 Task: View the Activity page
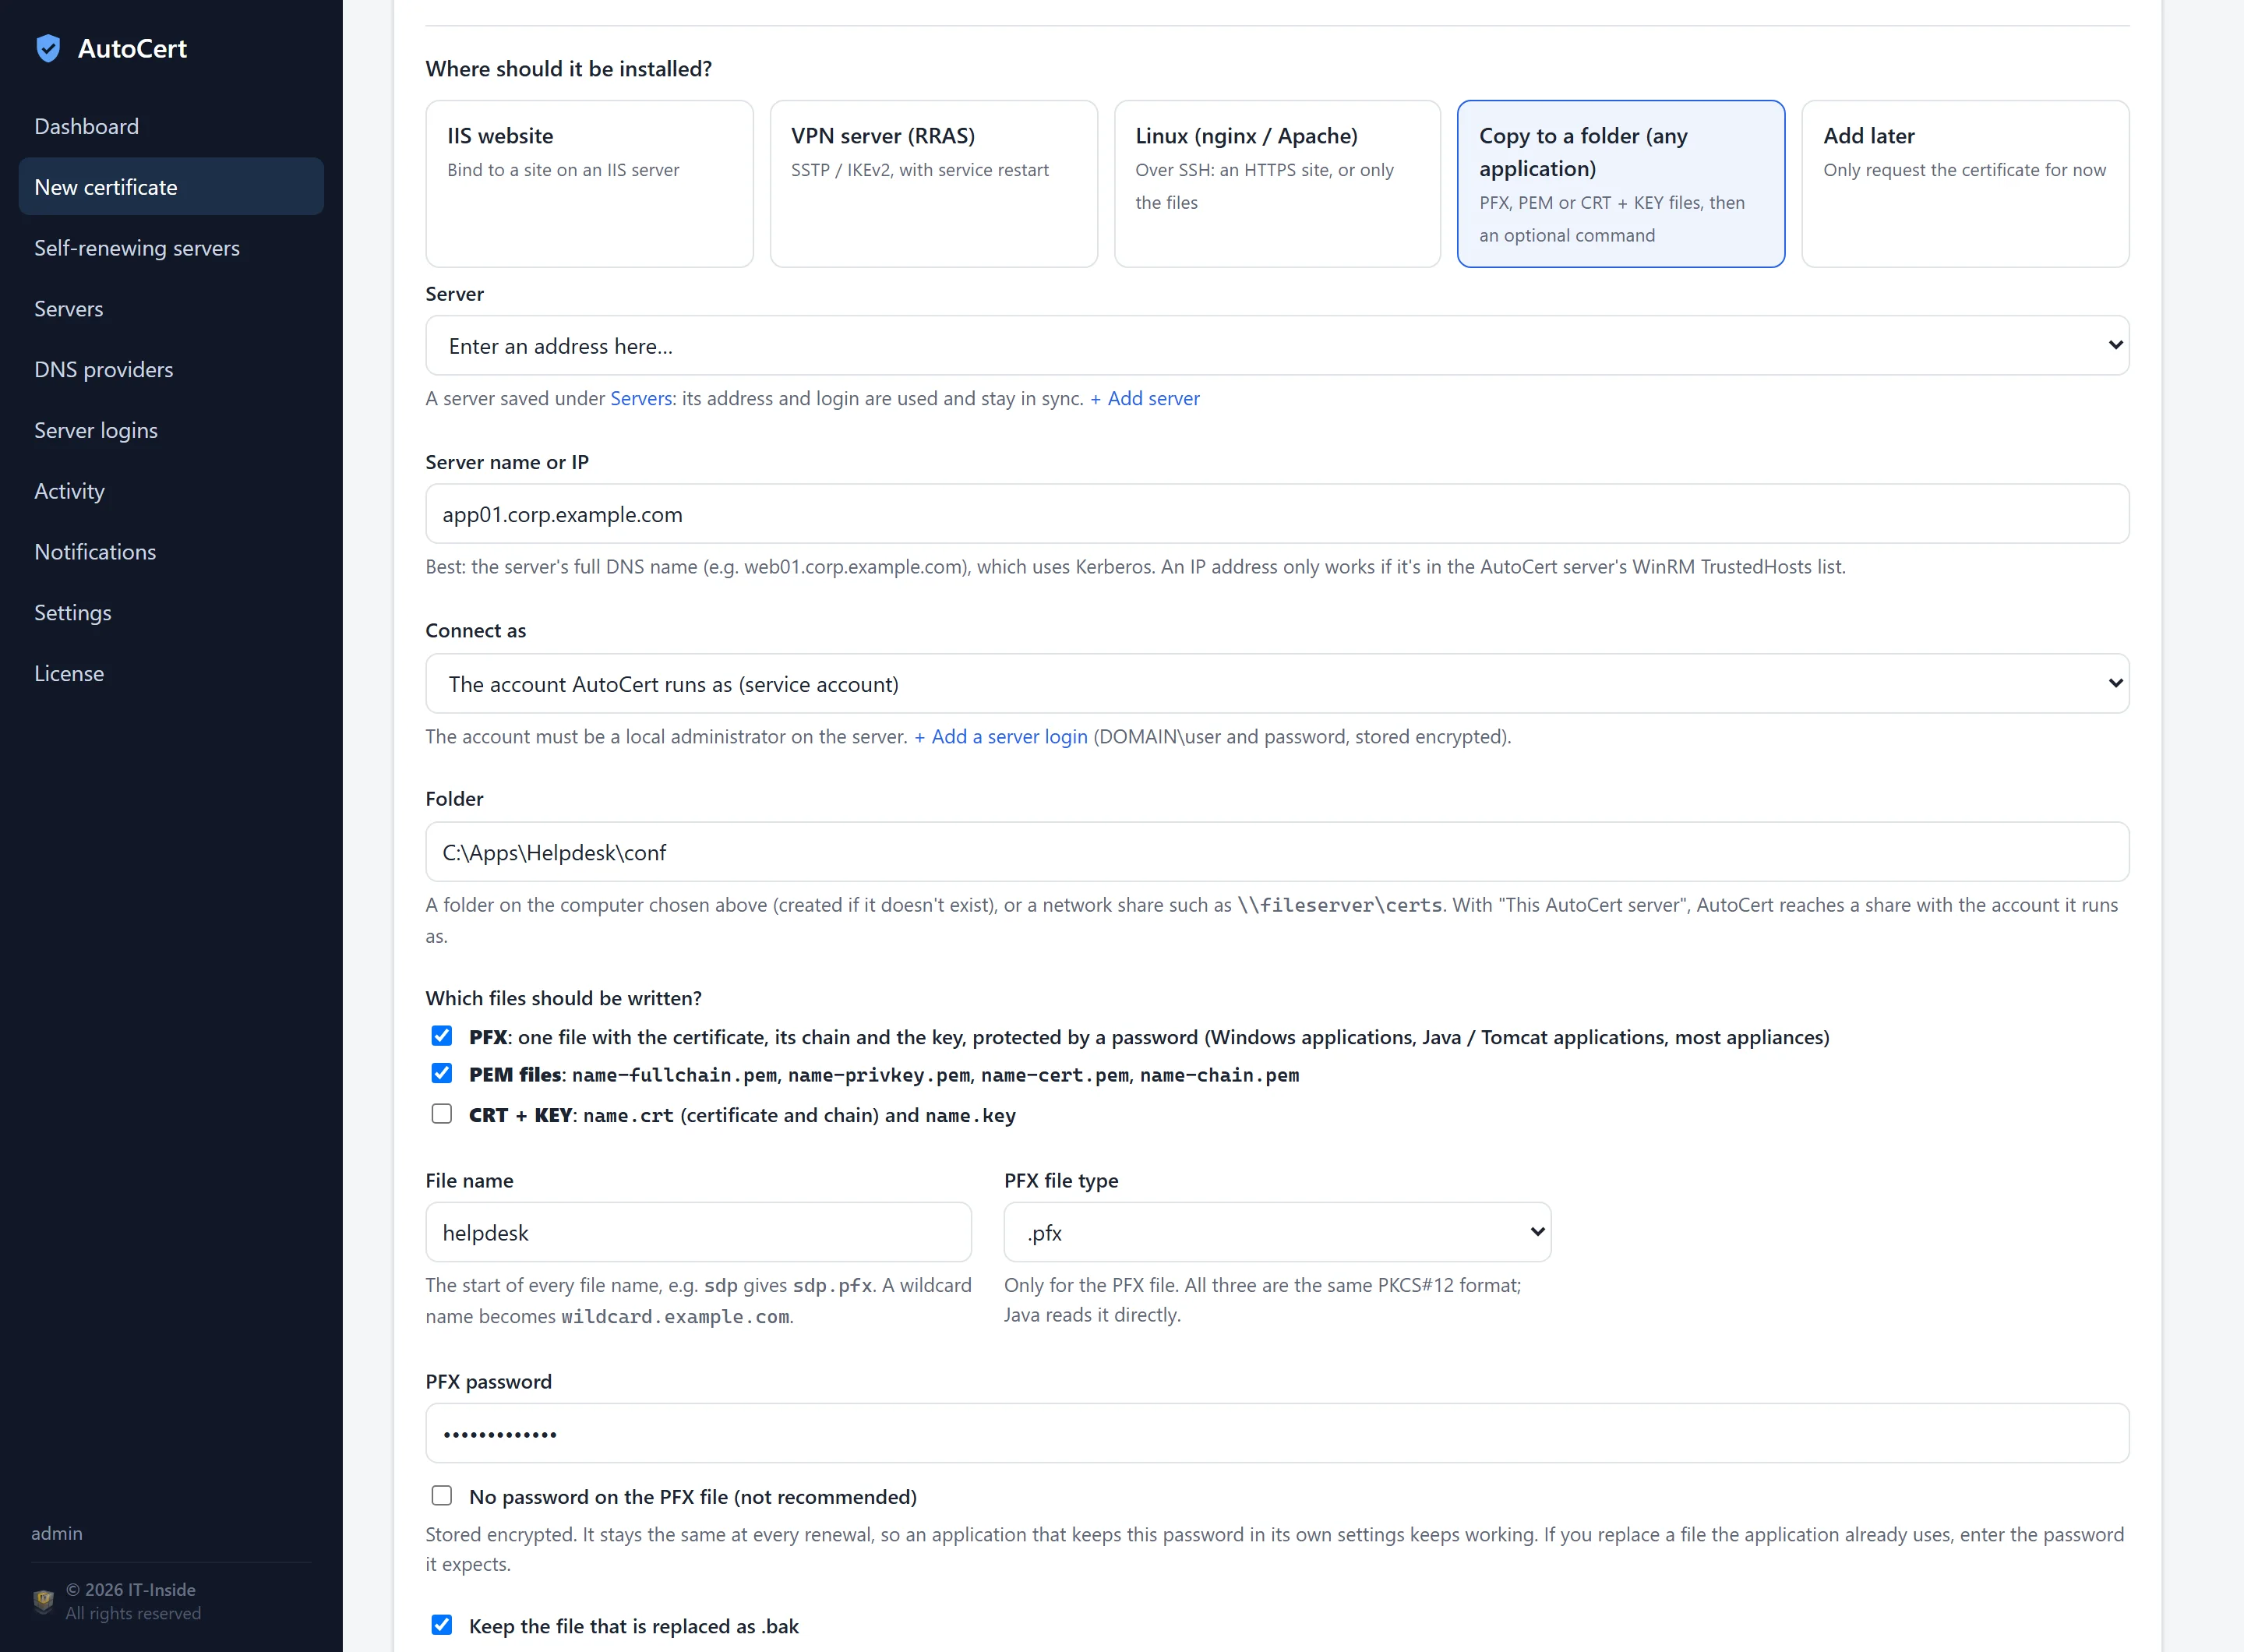pos(171,491)
